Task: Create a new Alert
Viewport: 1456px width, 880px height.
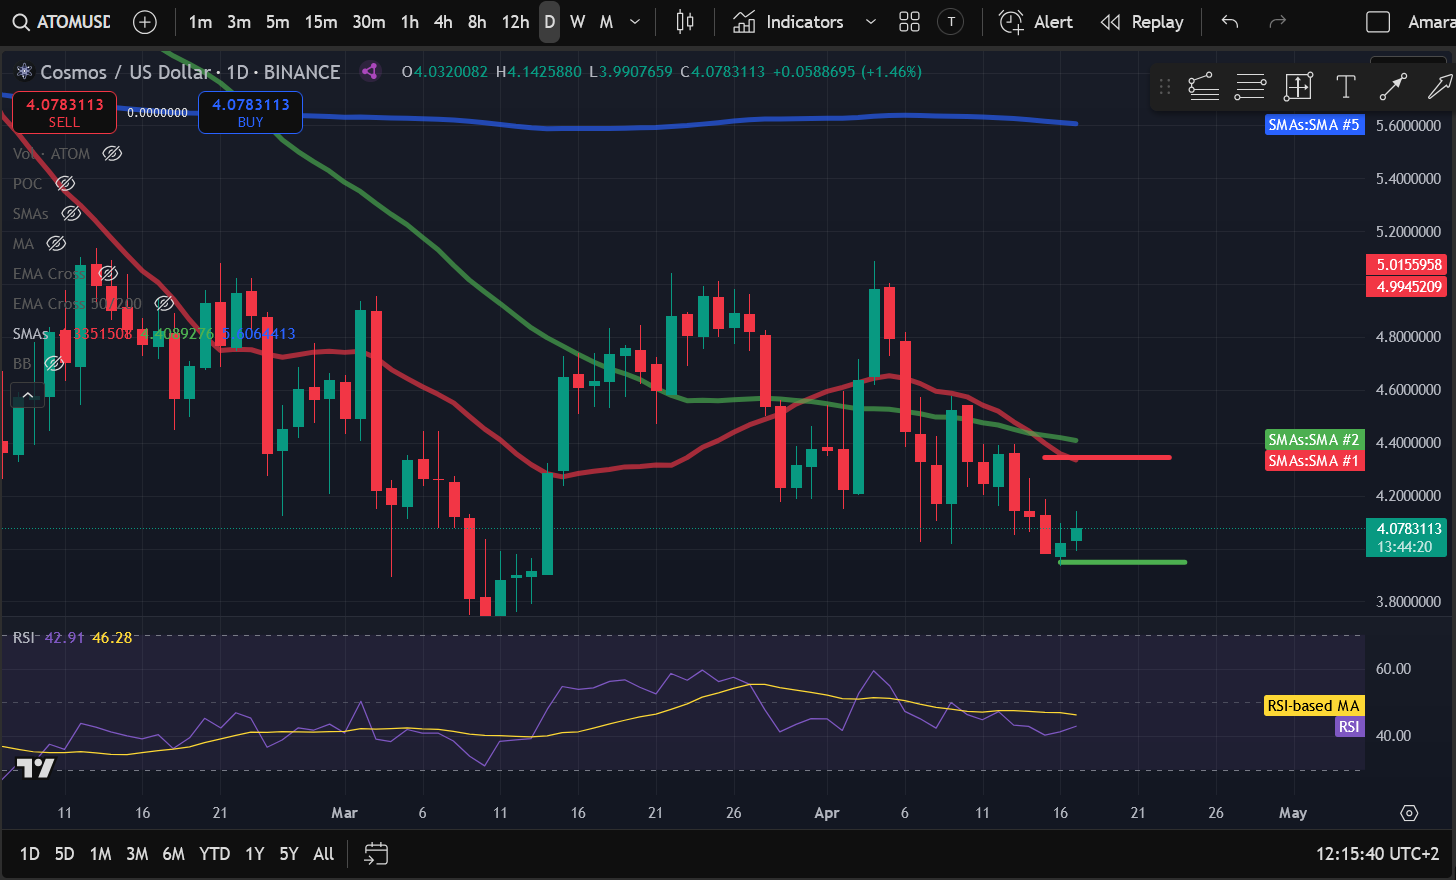Action: click(1036, 22)
